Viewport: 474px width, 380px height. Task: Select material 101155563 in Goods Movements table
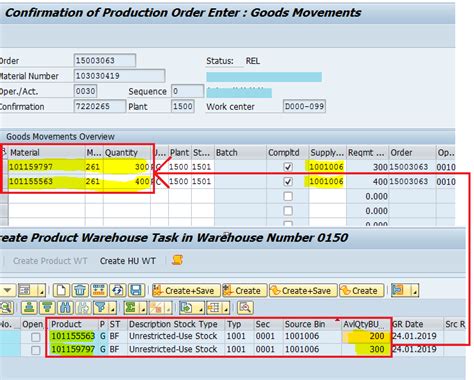pos(46,181)
